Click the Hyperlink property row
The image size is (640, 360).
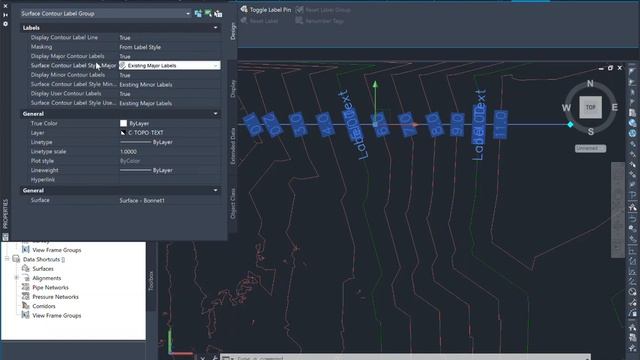tap(121, 180)
